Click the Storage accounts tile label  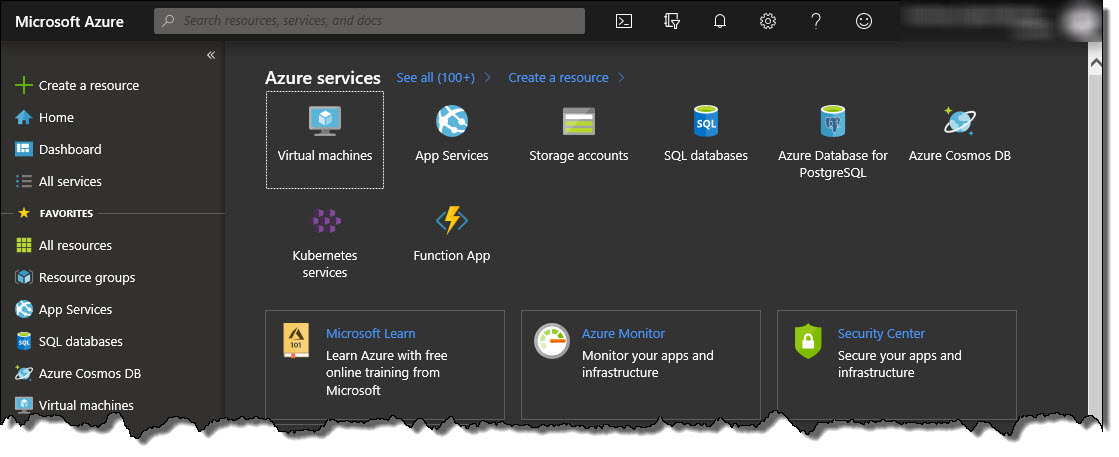click(579, 156)
